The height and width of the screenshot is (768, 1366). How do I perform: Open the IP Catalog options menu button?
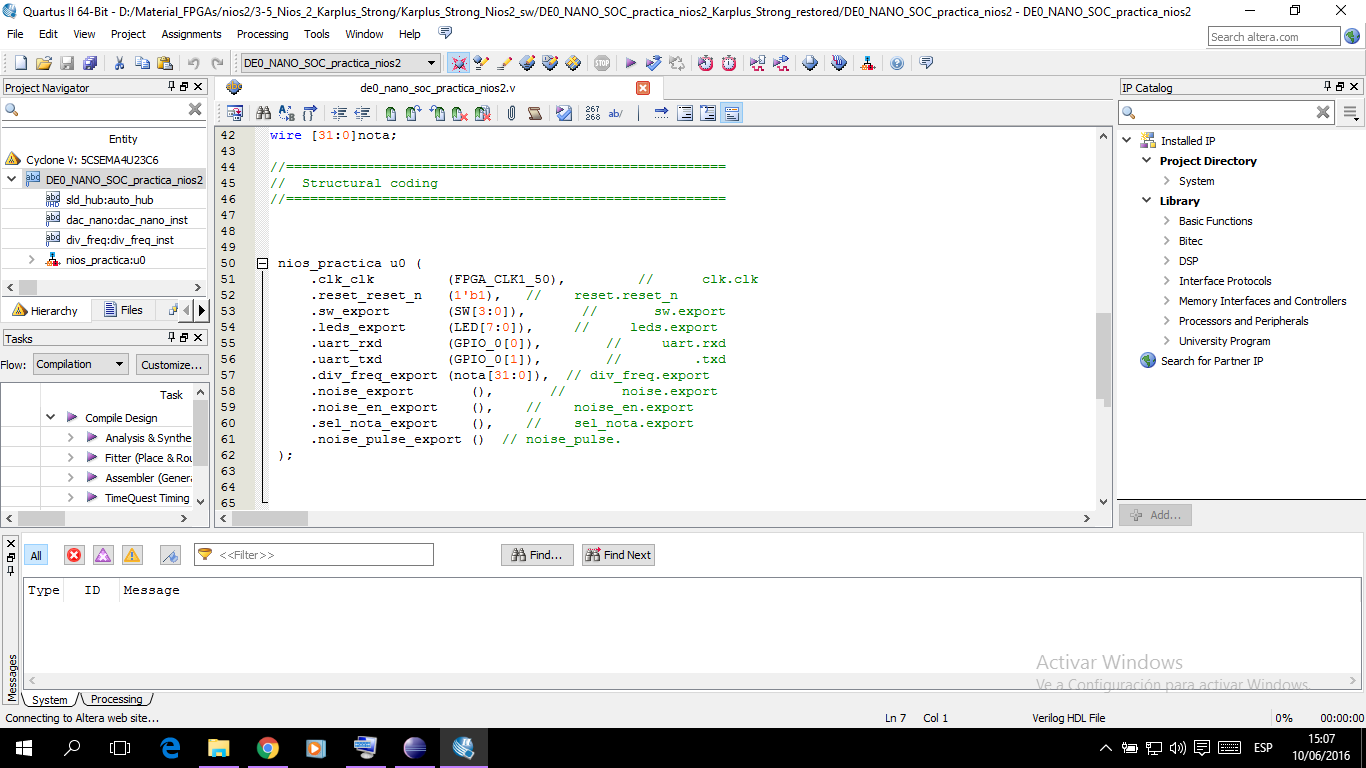tap(1352, 112)
